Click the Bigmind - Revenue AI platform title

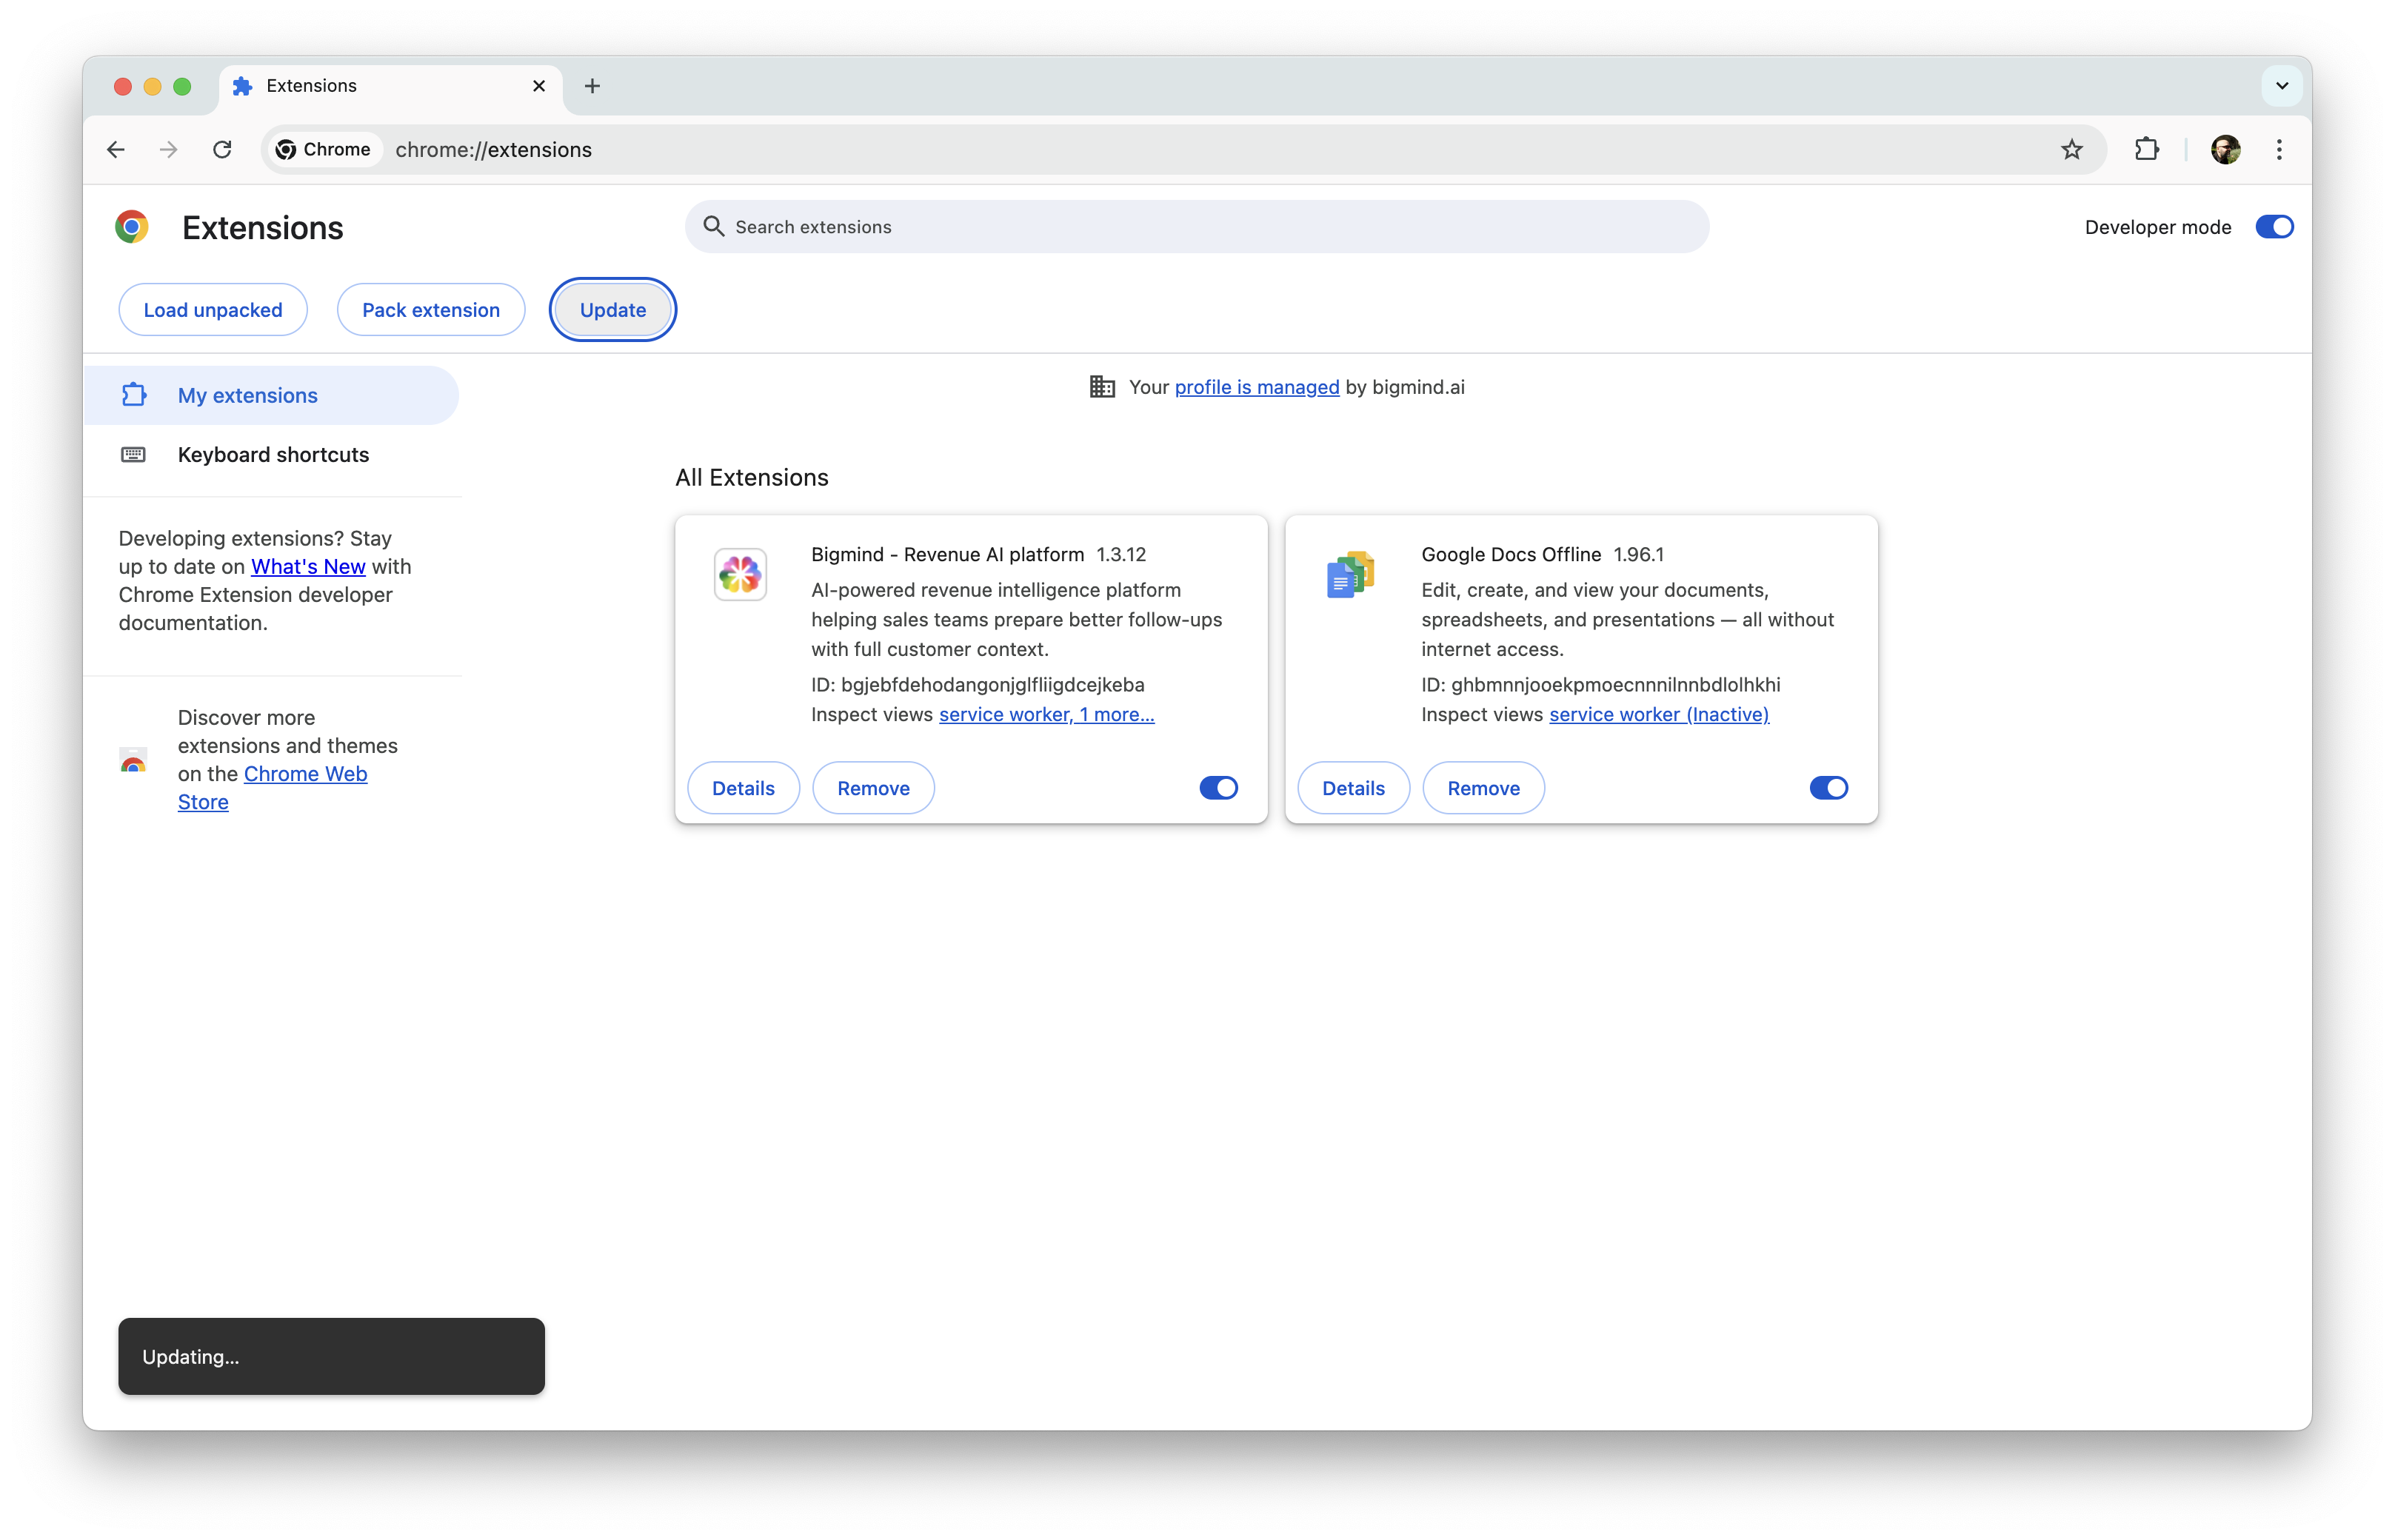point(947,554)
